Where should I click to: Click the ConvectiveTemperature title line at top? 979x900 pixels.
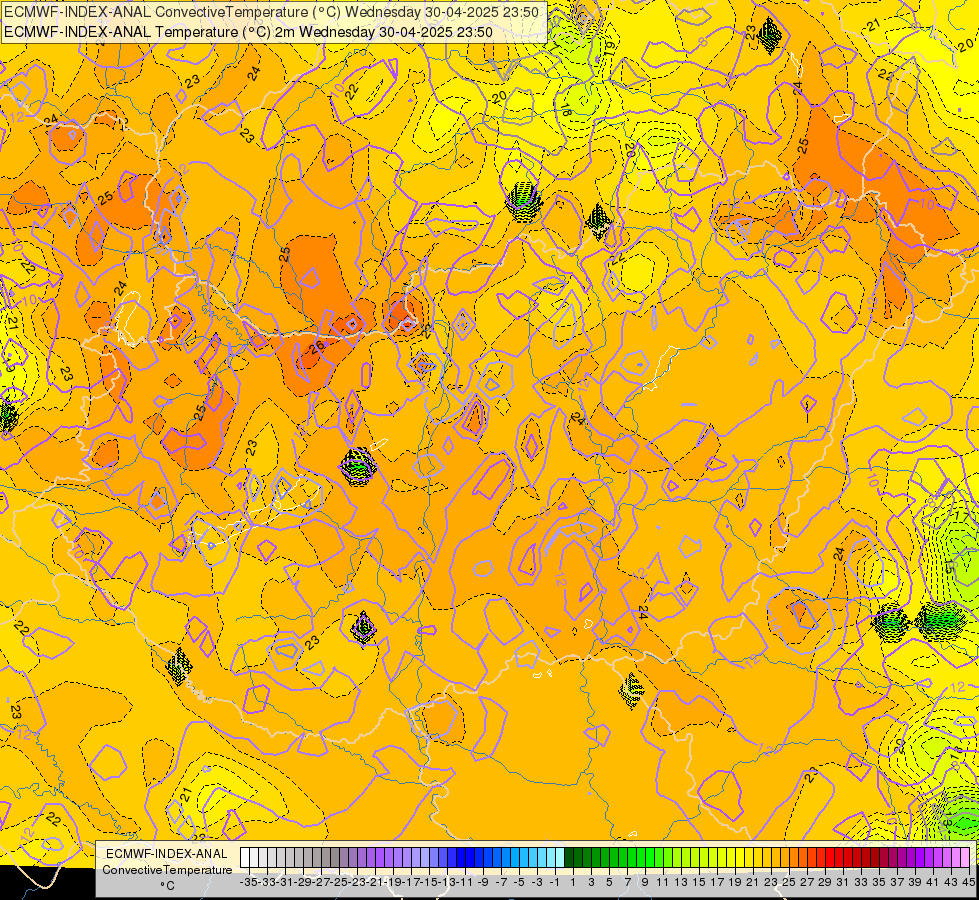[x=272, y=12]
